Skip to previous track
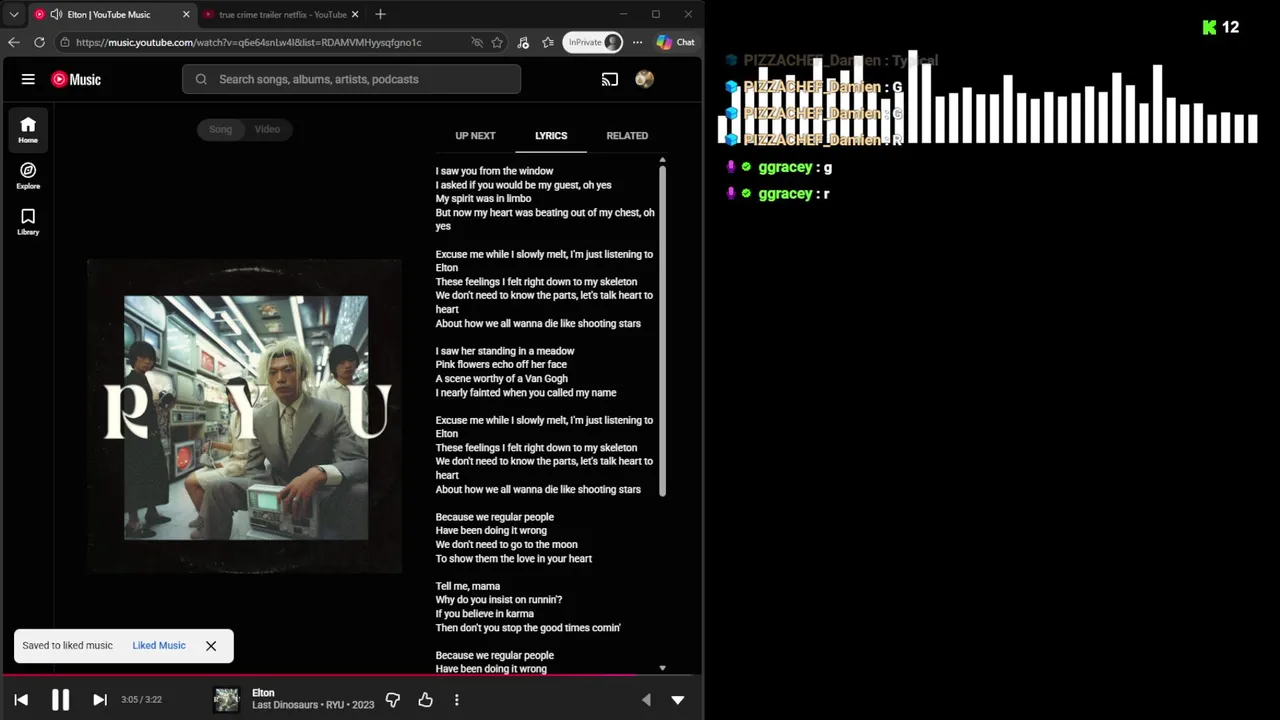Viewport: 1280px width, 720px height. [x=21, y=700]
